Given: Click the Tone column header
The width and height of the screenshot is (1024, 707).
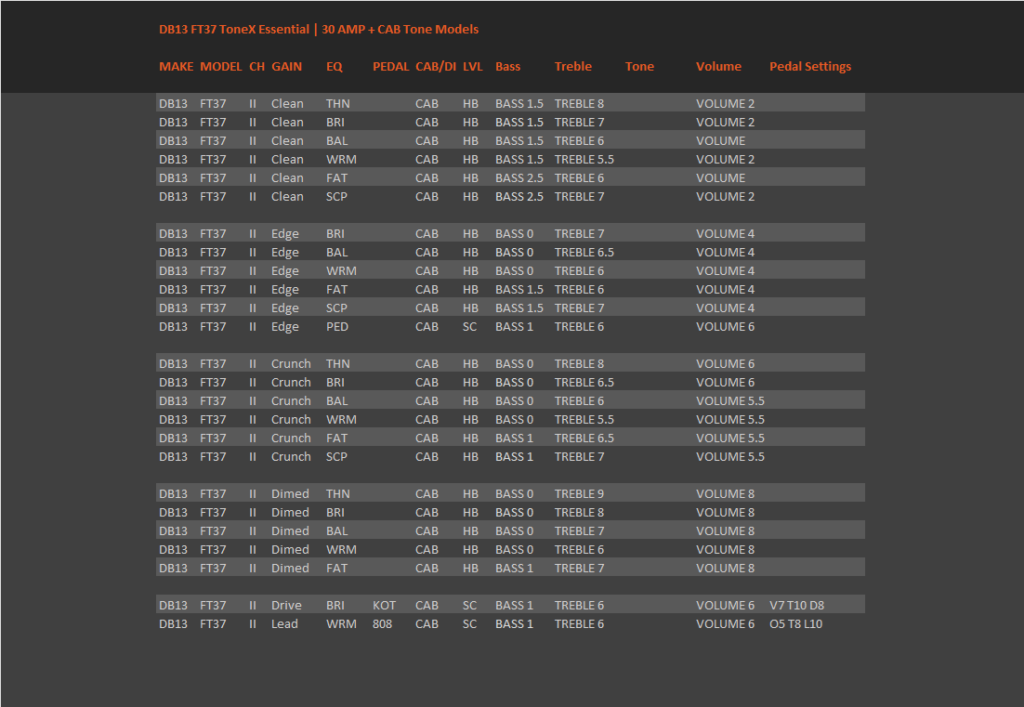Looking at the screenshot, I should pos(639,67).
